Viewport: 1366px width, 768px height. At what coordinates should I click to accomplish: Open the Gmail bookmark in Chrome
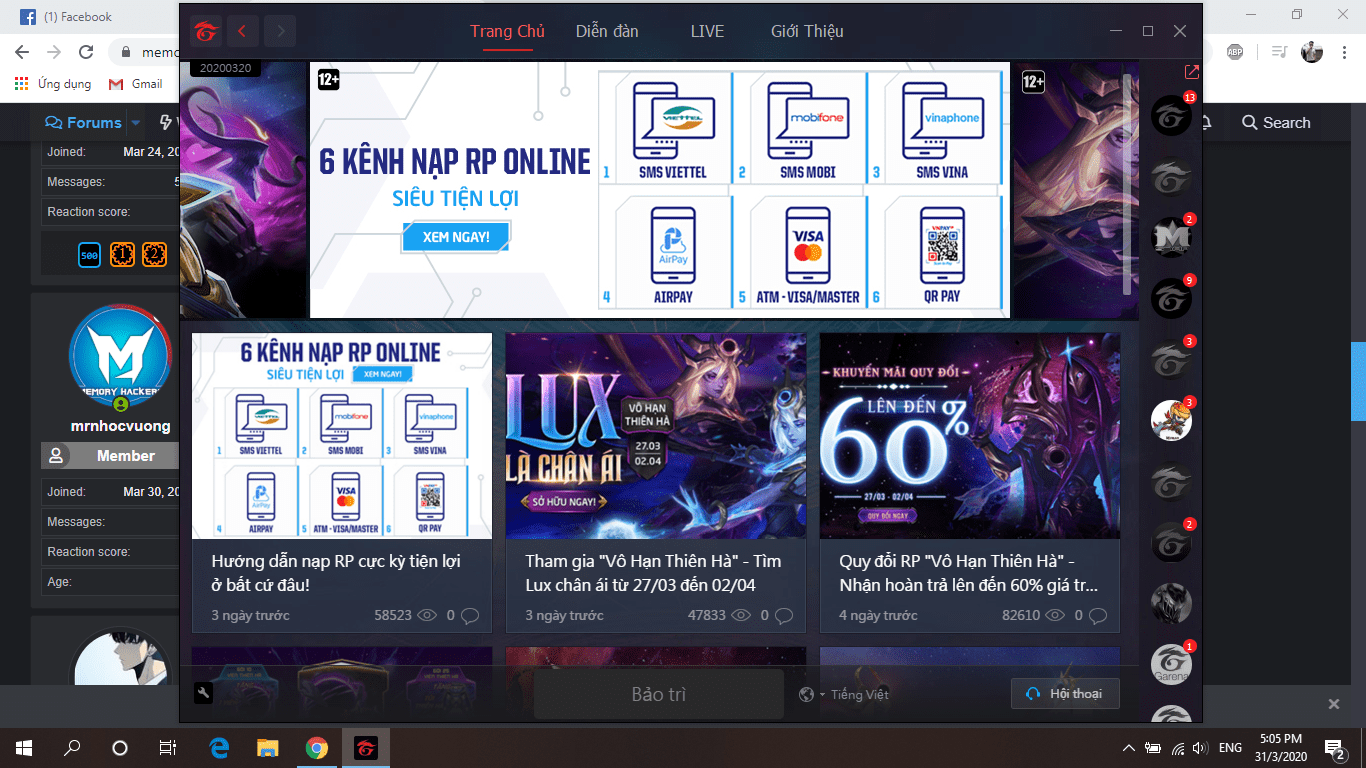coord(135,84)
